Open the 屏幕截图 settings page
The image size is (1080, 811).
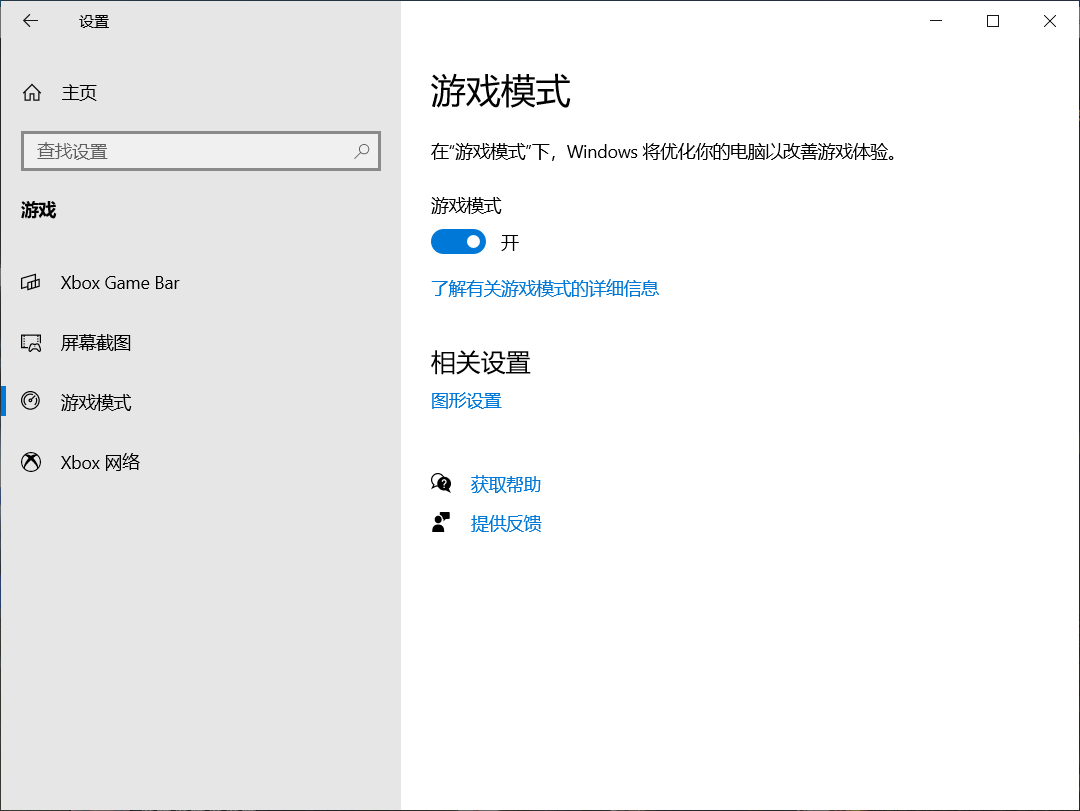click(96, 342)
